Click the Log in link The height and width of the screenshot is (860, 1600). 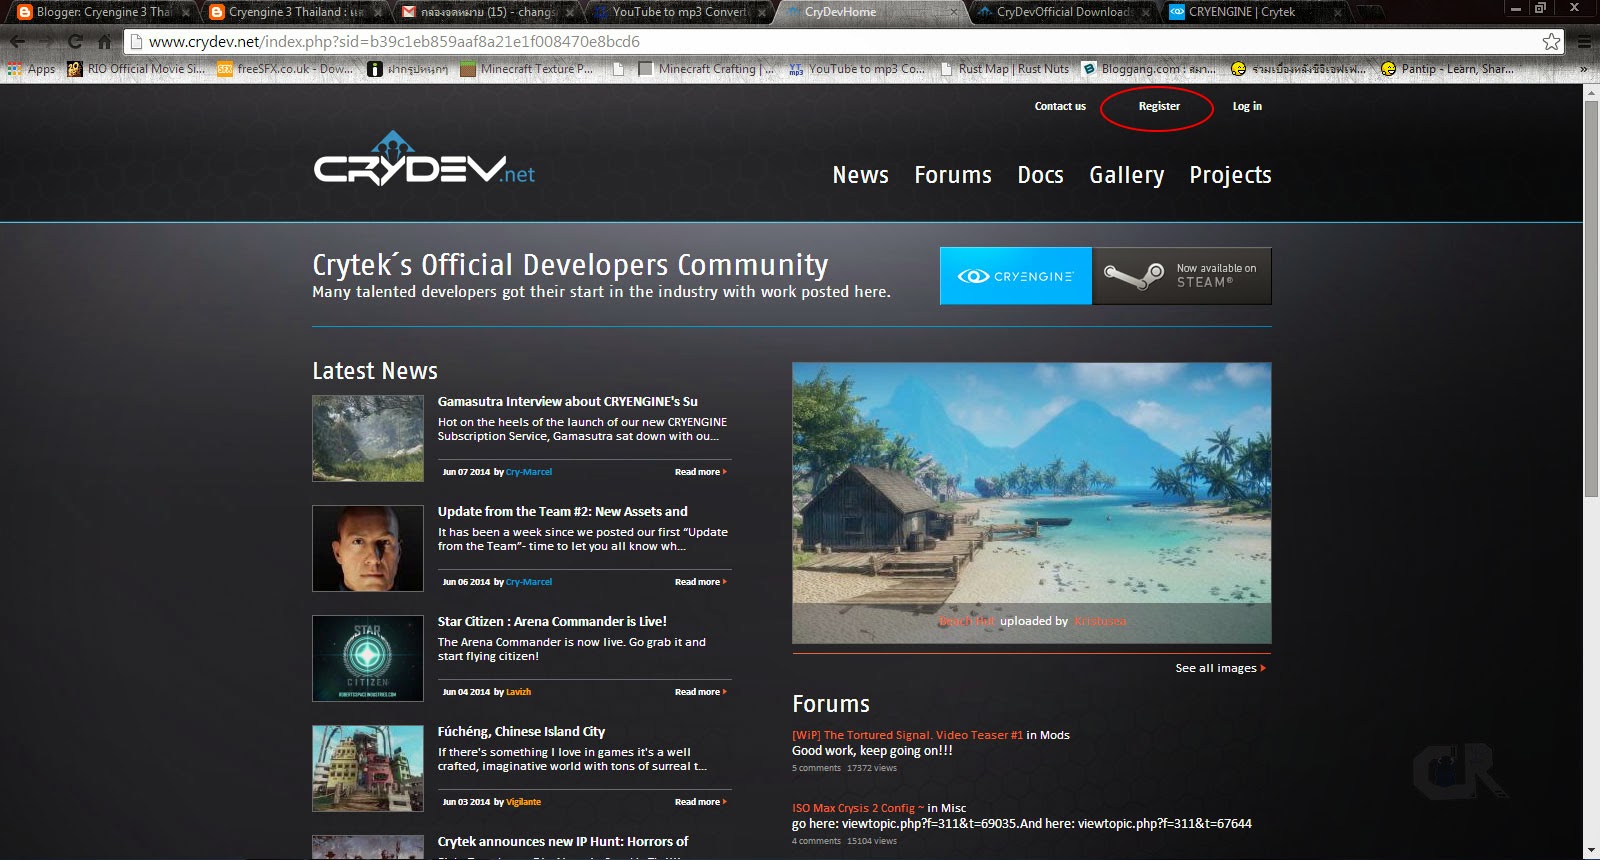click(1247, 106)
